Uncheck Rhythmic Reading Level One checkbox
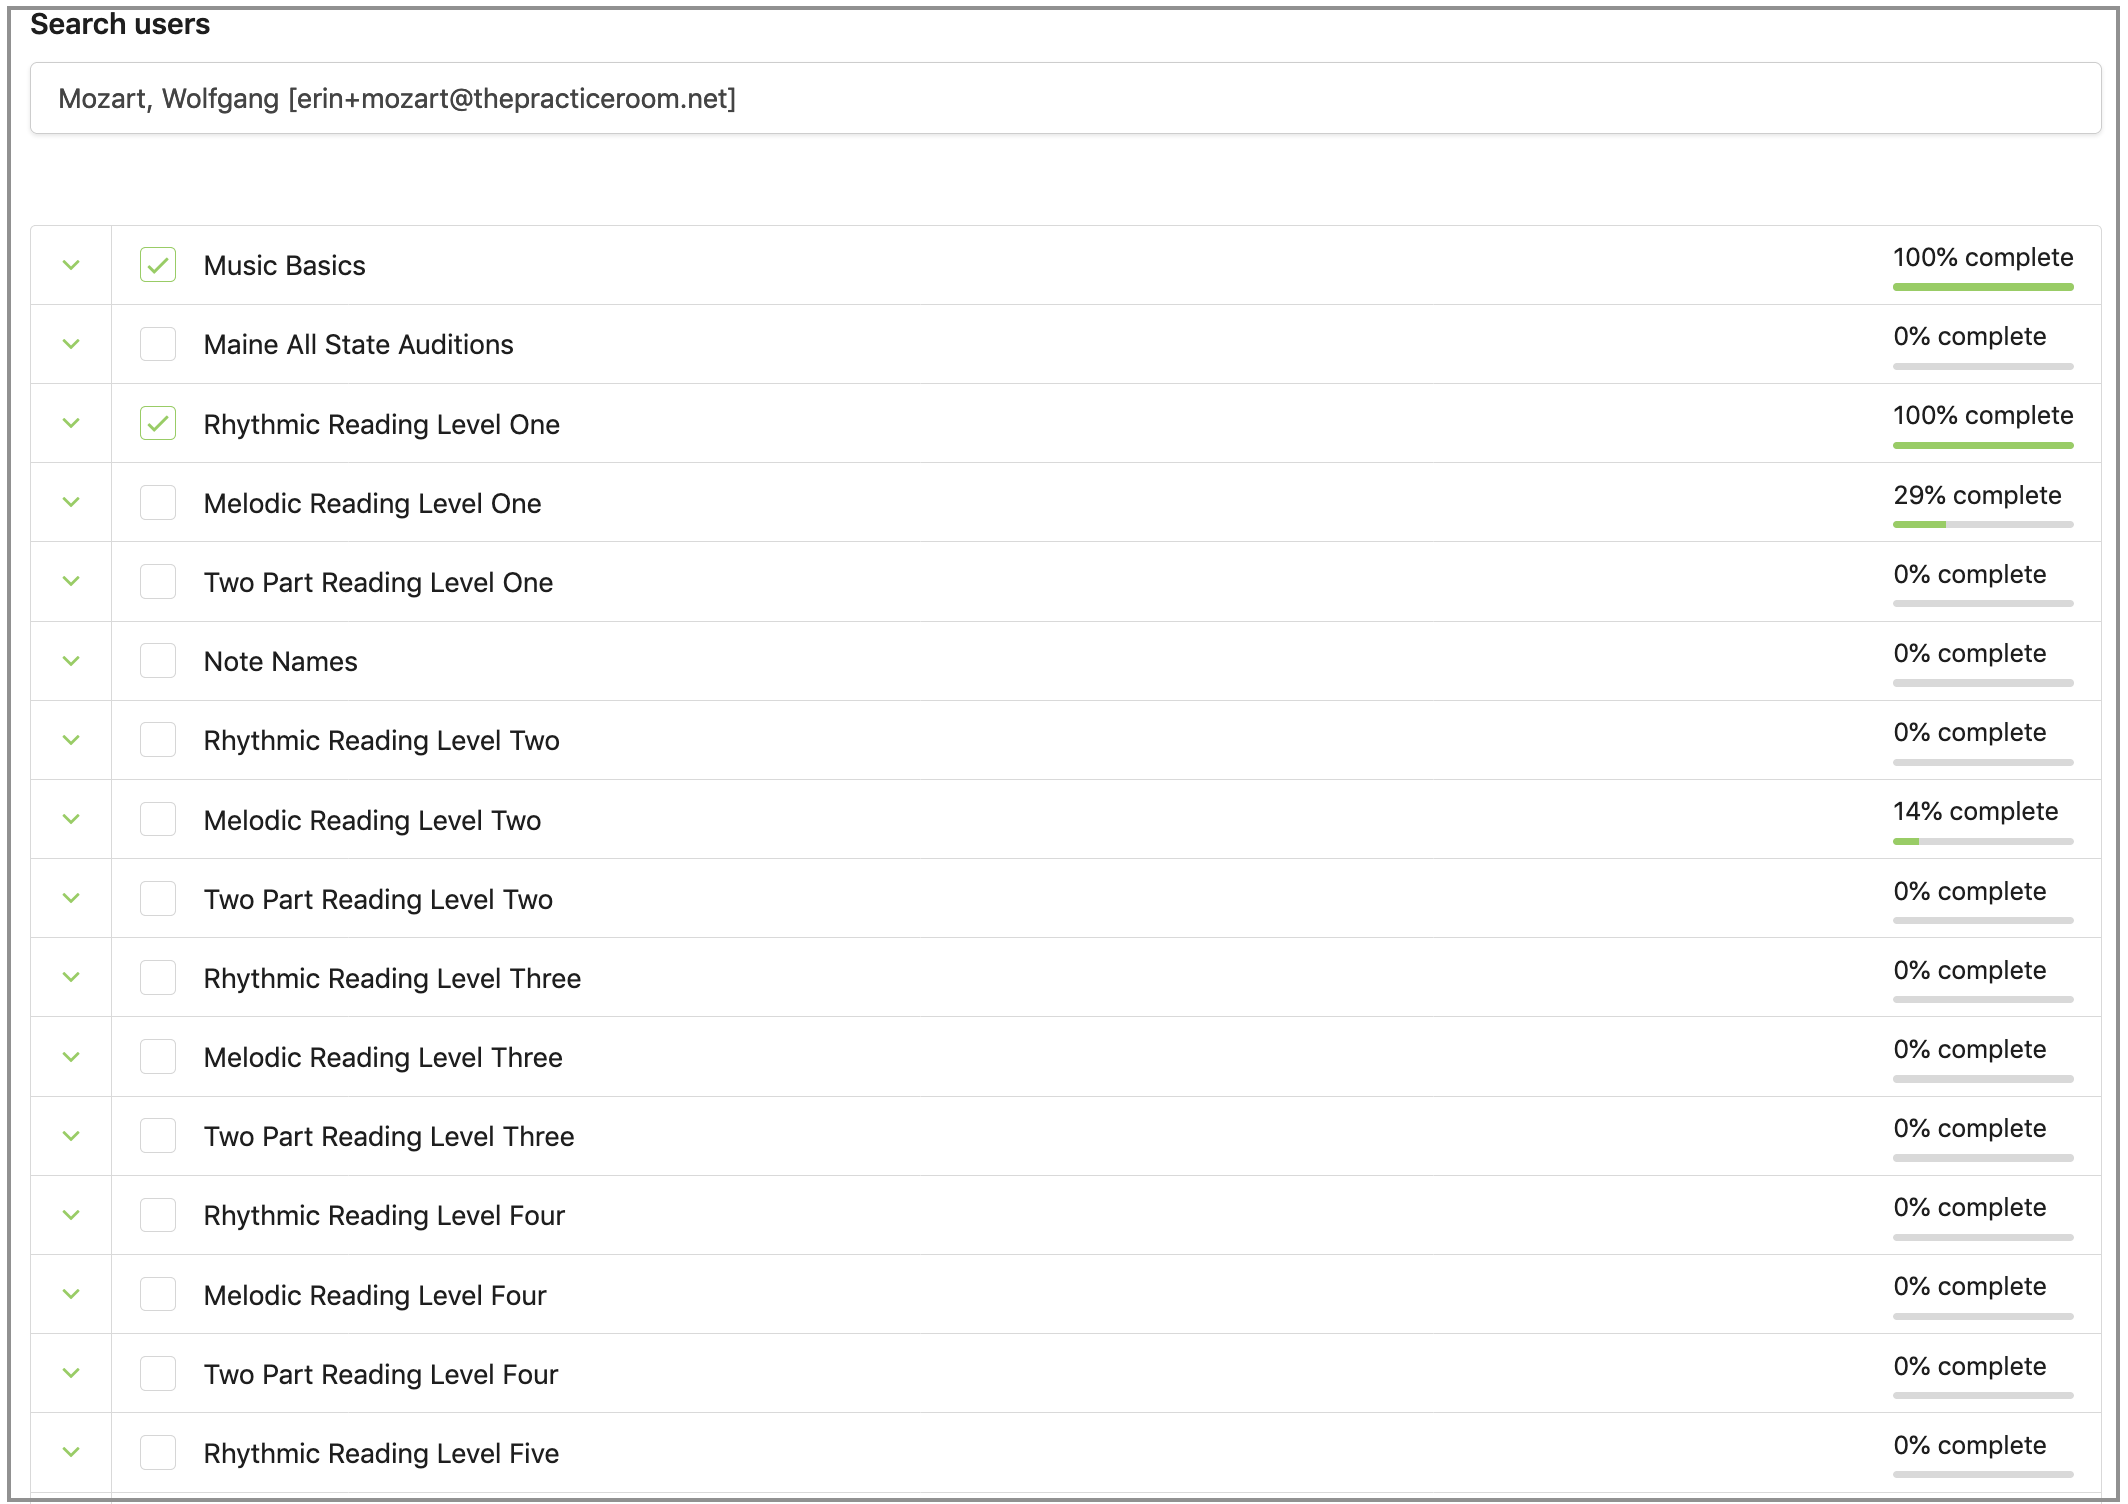Viewport: 2128px width, 1504px height. click(158, 423)
